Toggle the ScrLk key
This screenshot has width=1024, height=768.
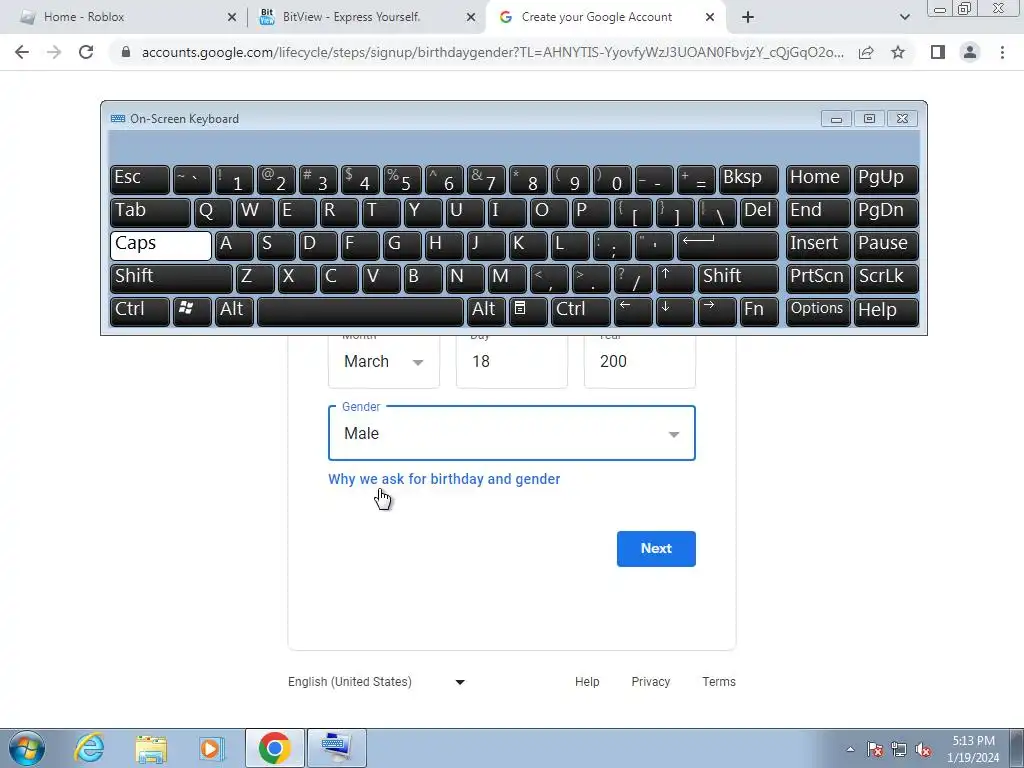coord(886,278)
